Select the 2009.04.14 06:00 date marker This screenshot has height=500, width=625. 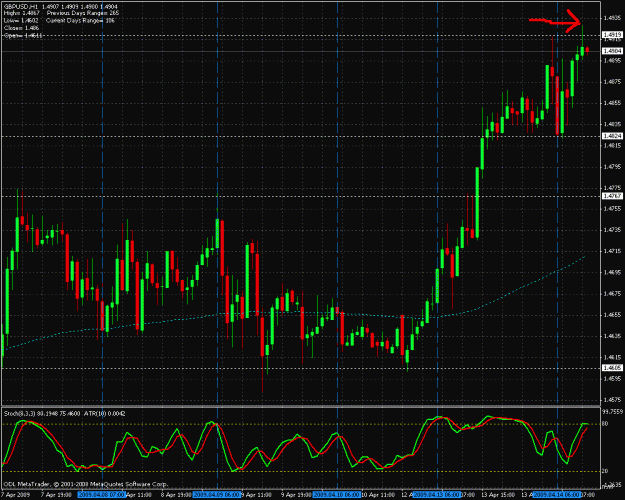pos(557,495)
